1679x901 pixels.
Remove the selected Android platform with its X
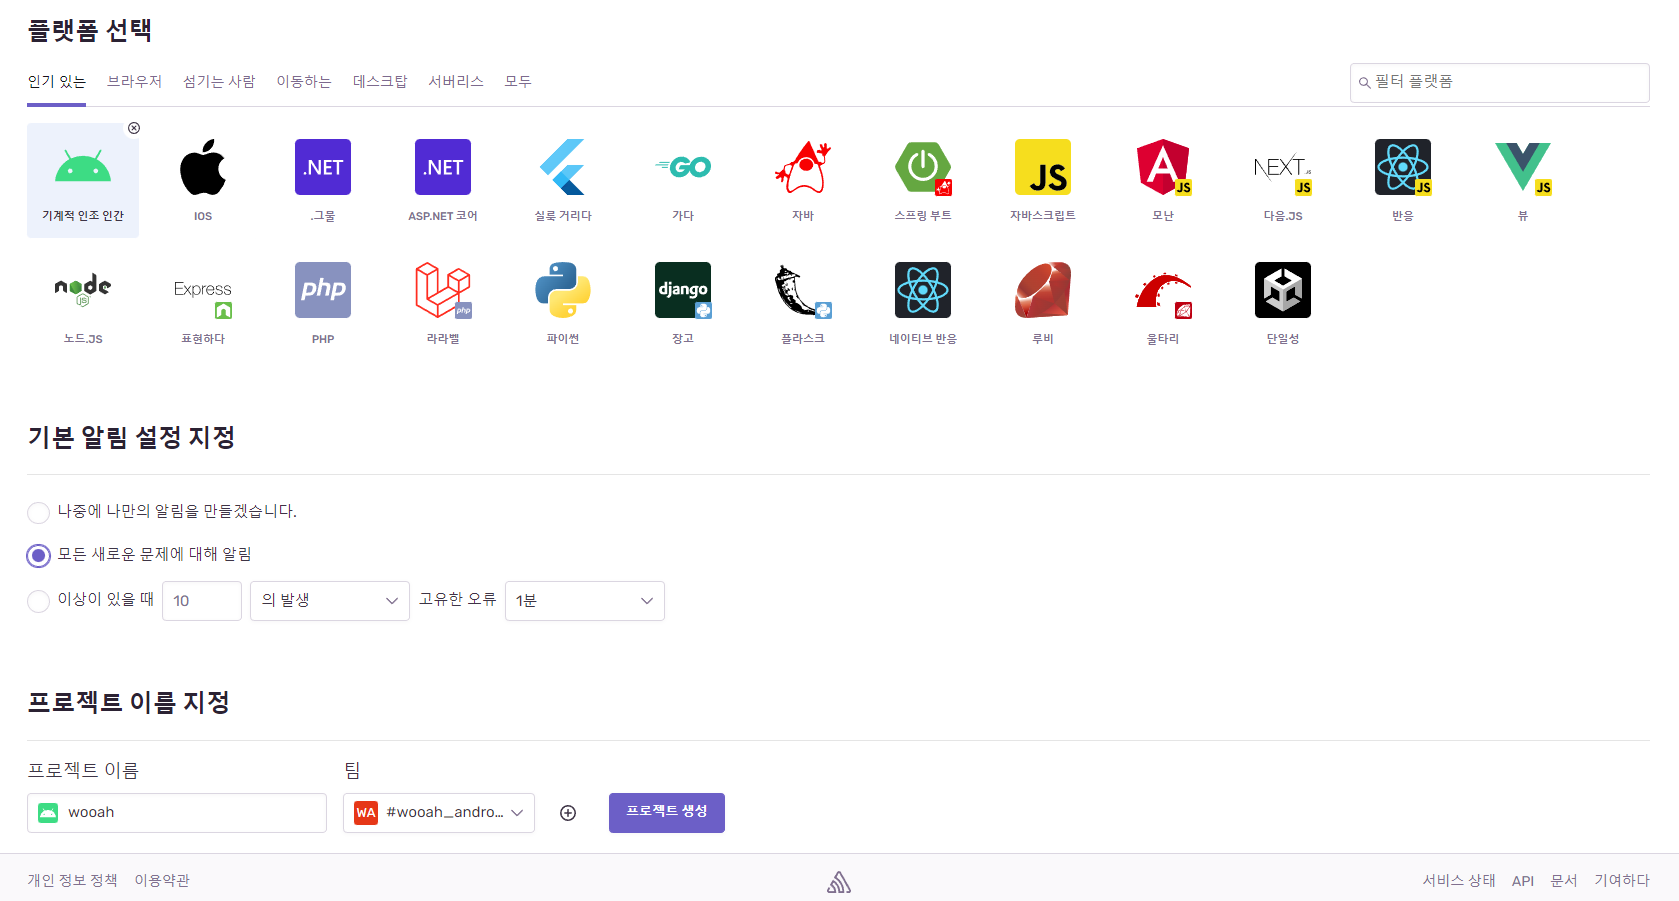click(134, 128)
